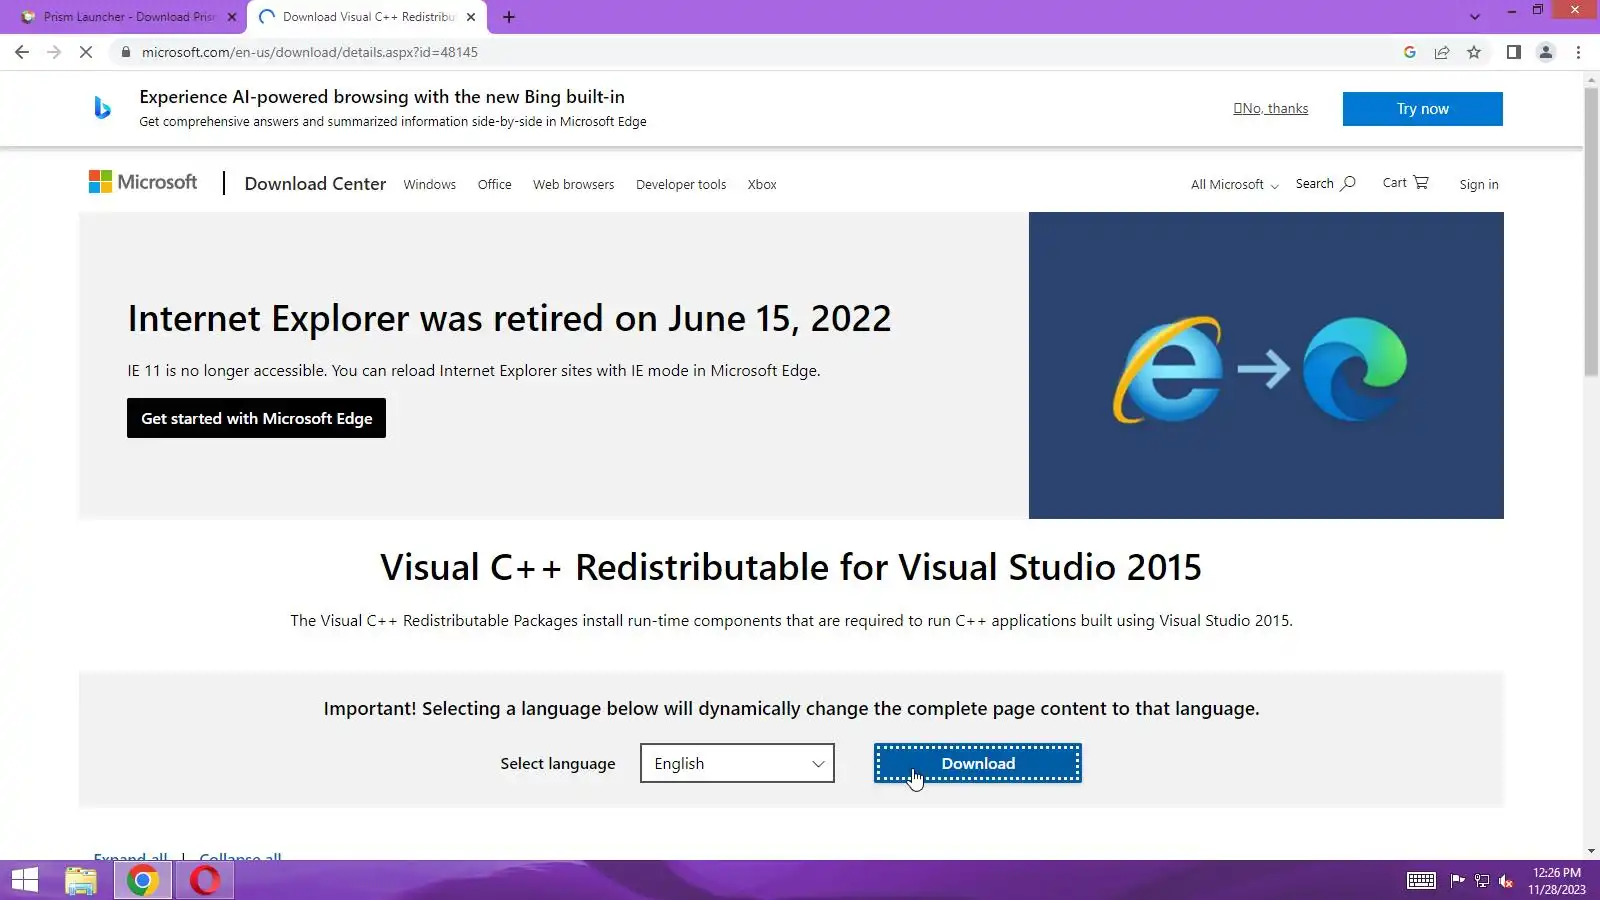Click the Download Center link
This screenshot has width=1600, height=900.
coord(315,184)
